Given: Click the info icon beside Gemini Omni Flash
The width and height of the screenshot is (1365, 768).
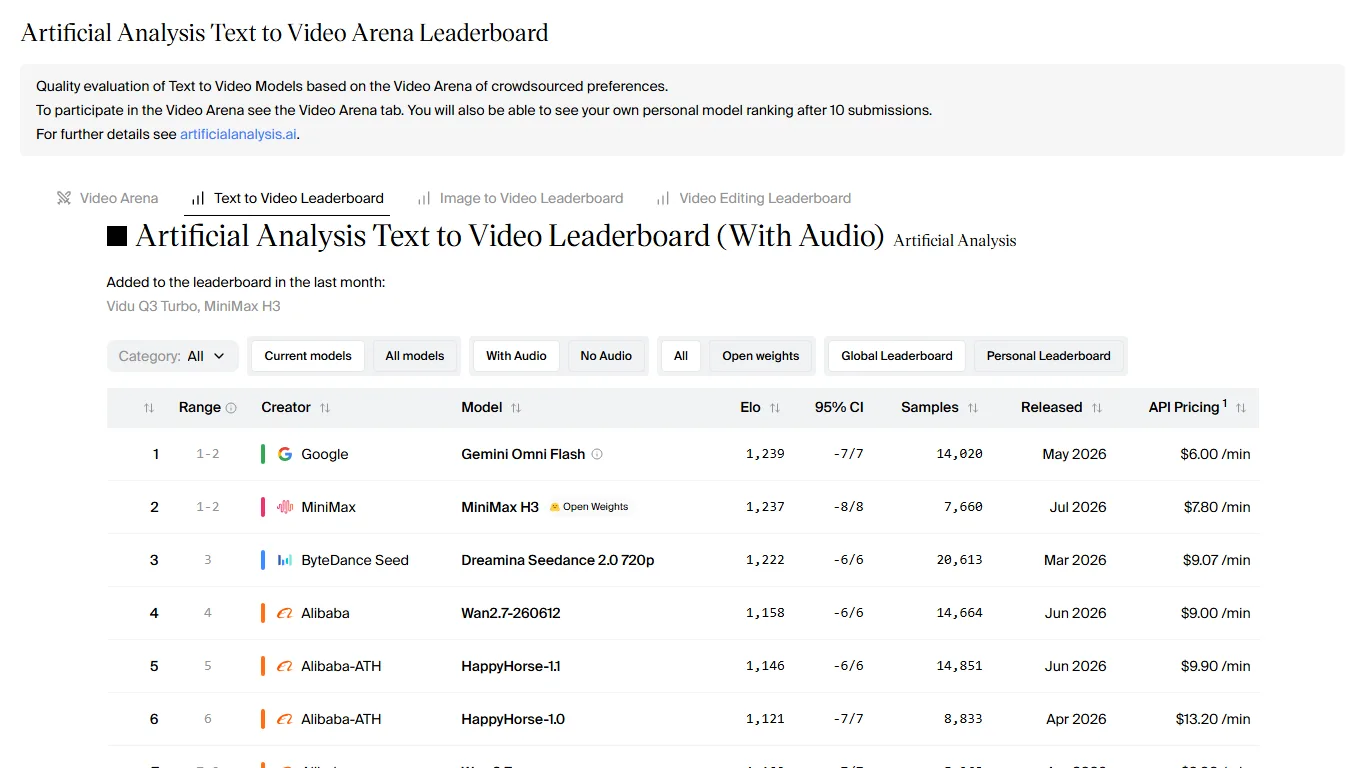Looking at the screenshot, I should 597,454.
